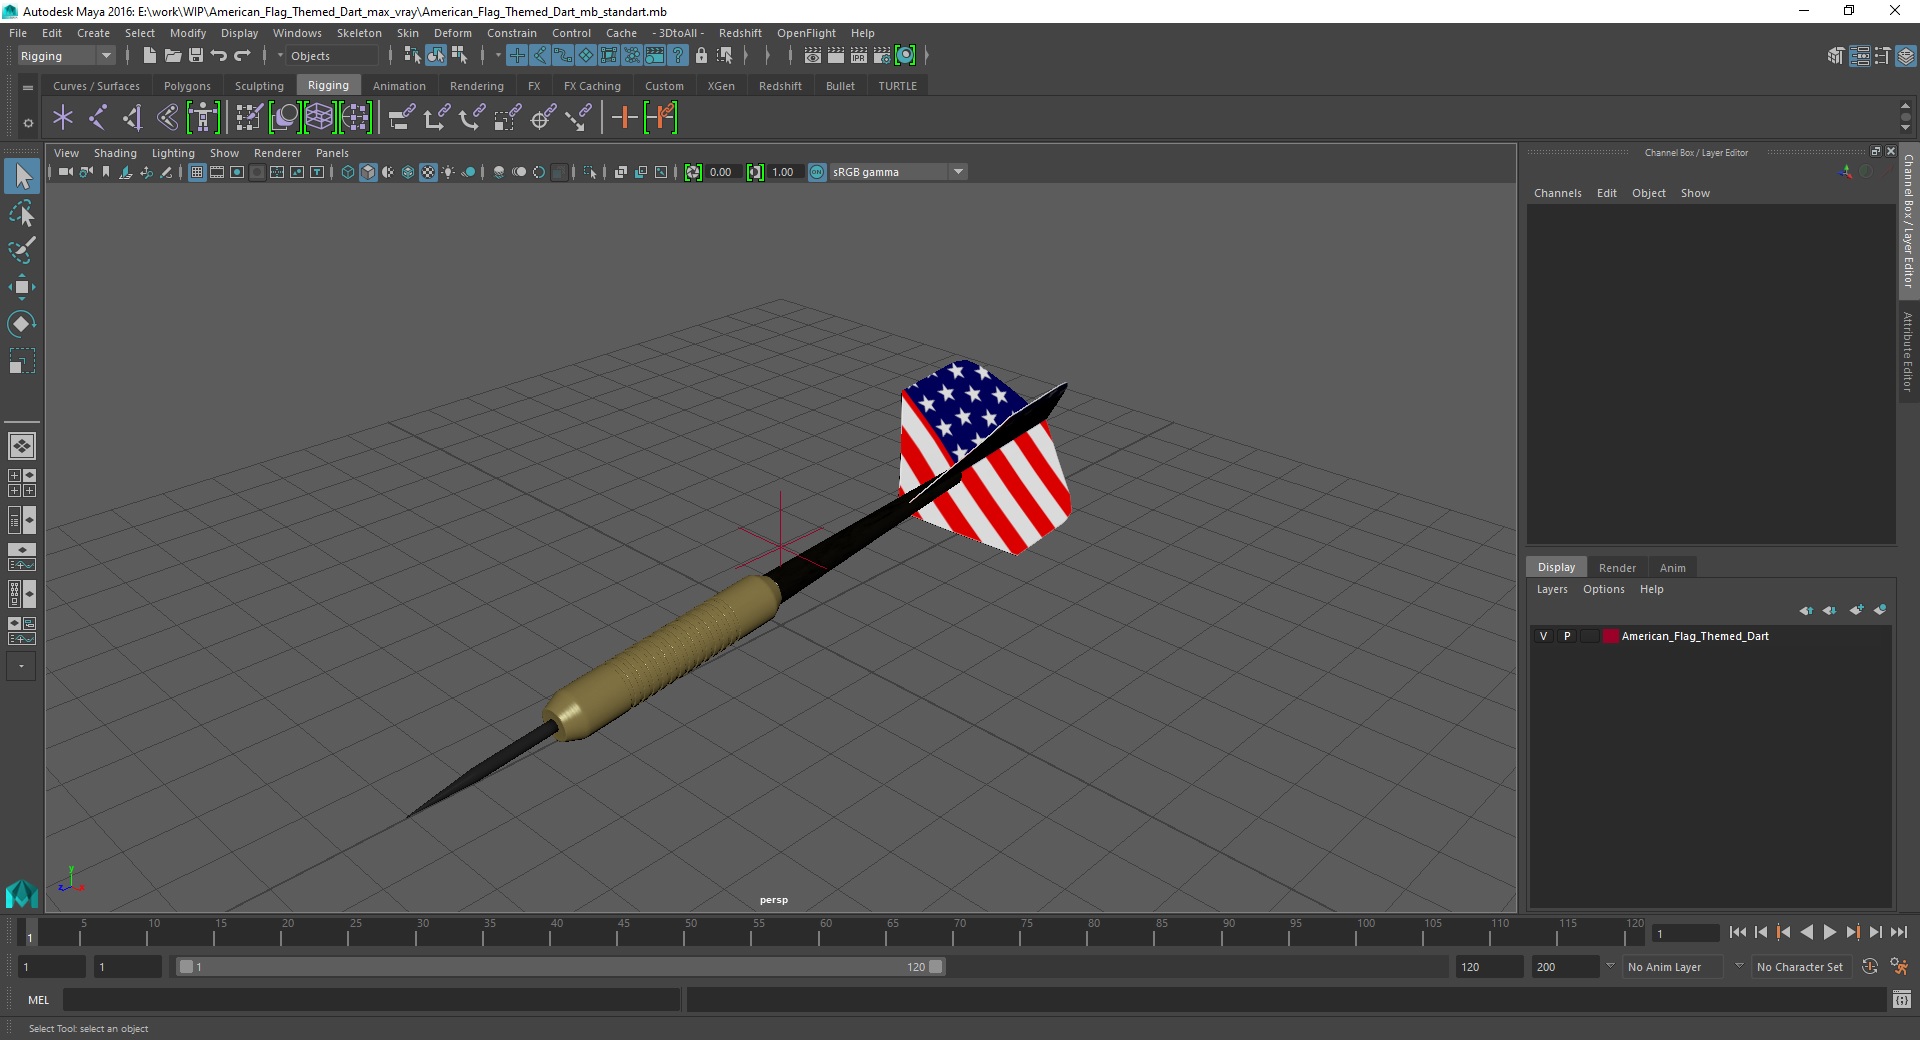Choose the Paint selection tool

tap(22, 250)
